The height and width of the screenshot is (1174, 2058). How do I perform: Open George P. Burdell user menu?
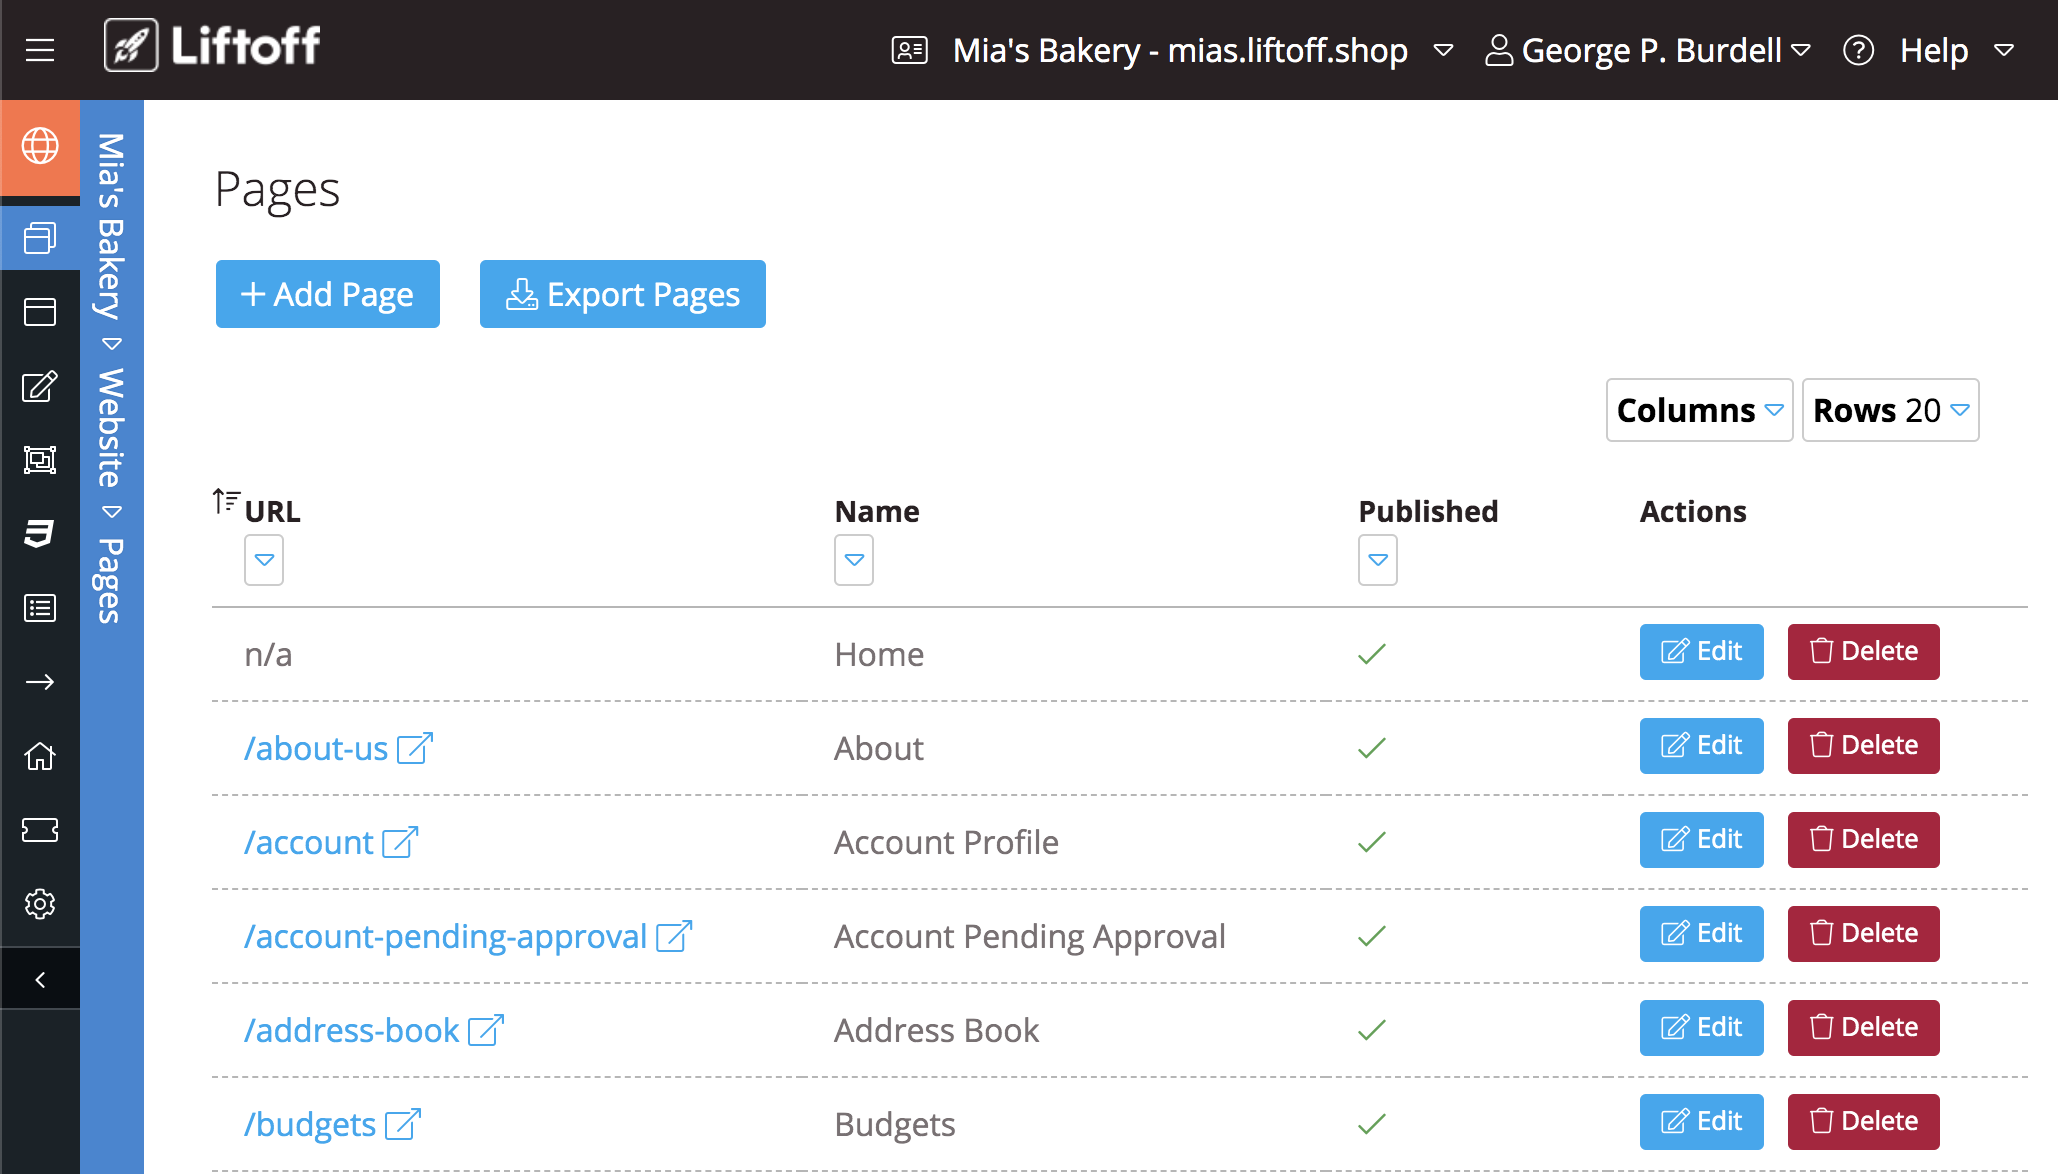point(1648,50)
